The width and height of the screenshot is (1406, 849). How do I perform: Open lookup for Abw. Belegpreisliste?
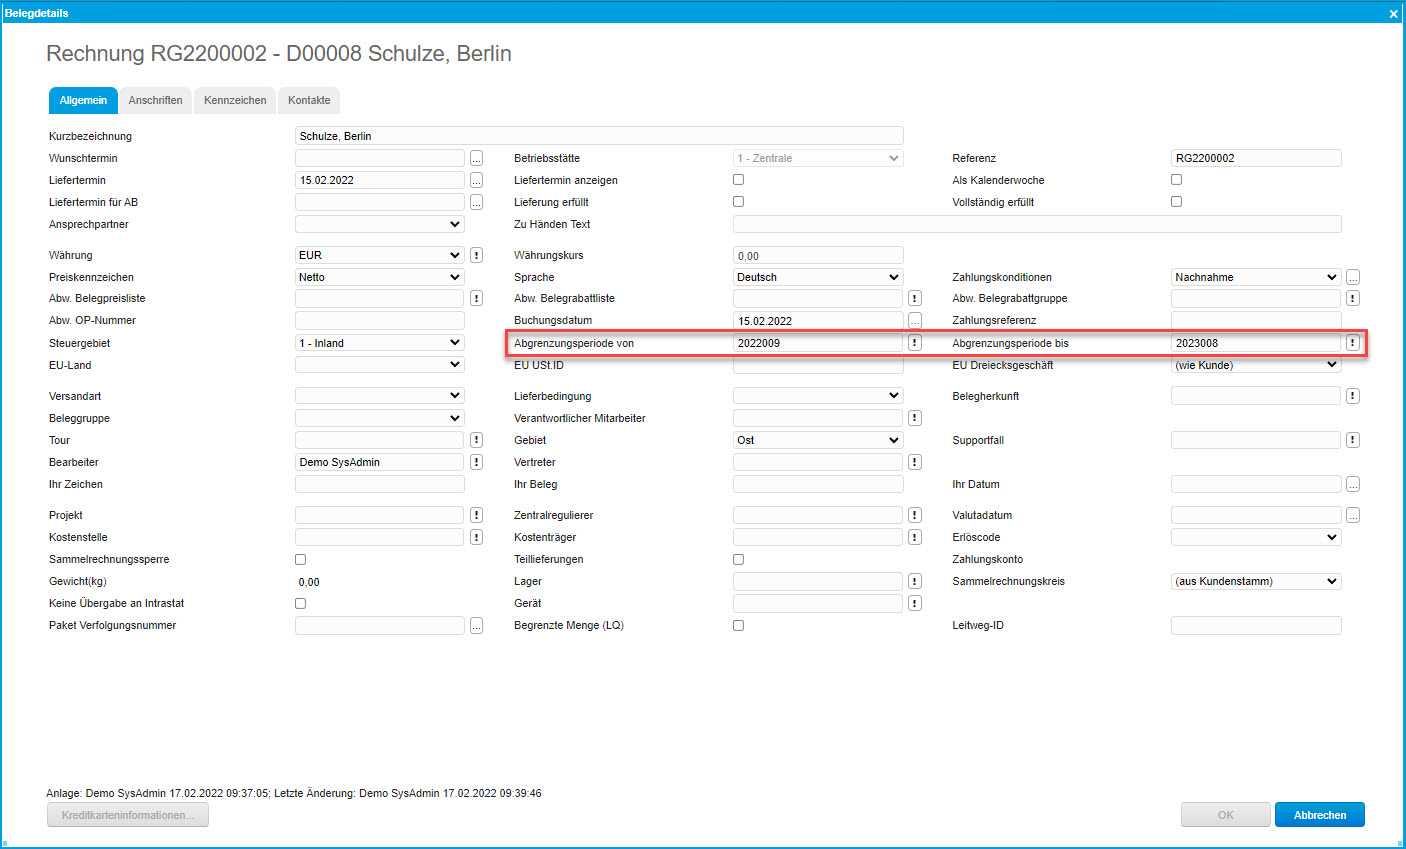pyautogui.click(x=476, y=298)
